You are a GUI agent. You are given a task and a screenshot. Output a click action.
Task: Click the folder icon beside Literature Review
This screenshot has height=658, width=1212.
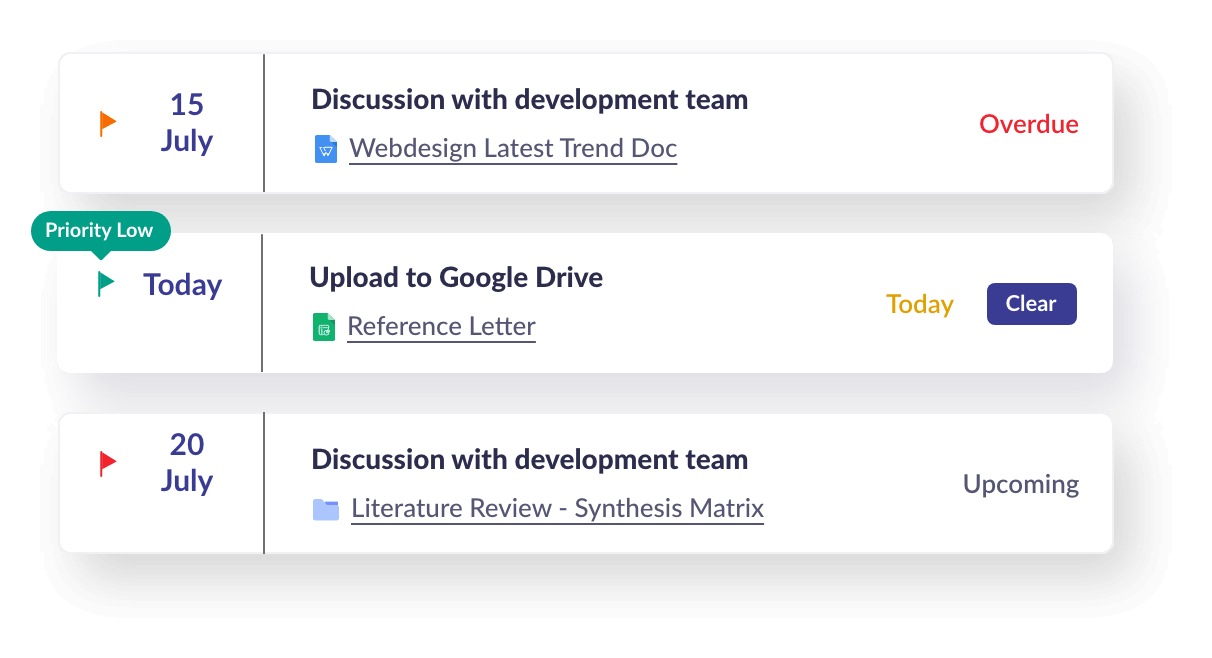pos(326,510)
